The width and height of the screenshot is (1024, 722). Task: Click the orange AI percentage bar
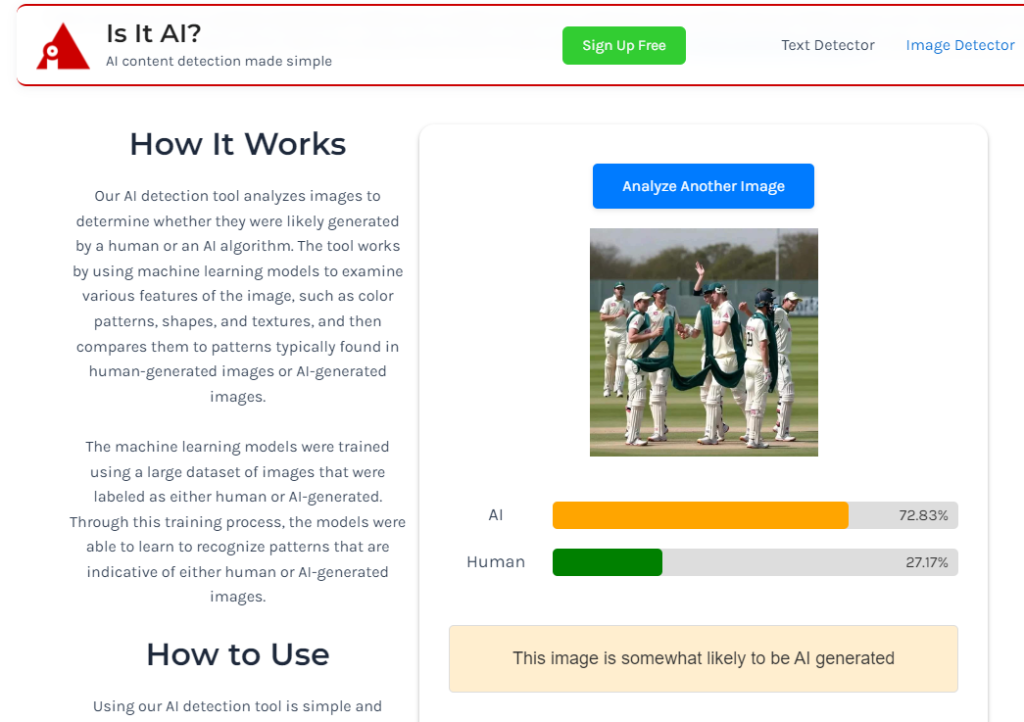[x=700, y=515]
